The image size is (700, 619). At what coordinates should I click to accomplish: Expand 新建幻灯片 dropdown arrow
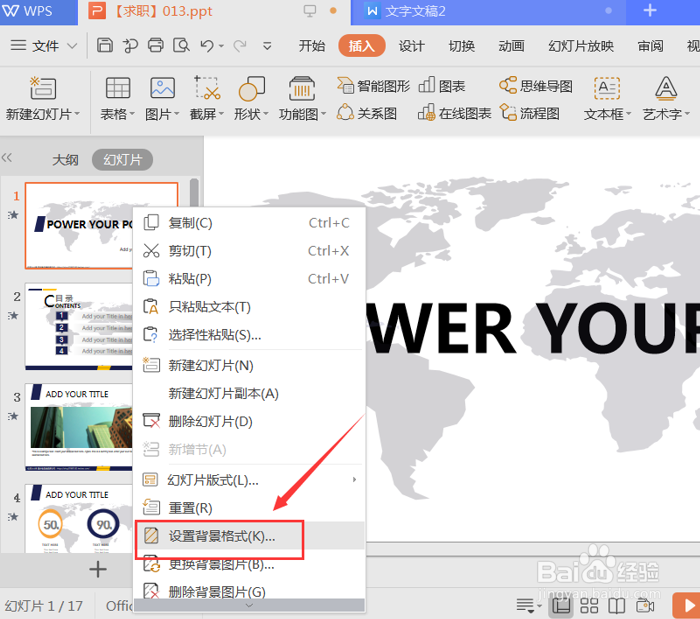click(x=78, y=114)
